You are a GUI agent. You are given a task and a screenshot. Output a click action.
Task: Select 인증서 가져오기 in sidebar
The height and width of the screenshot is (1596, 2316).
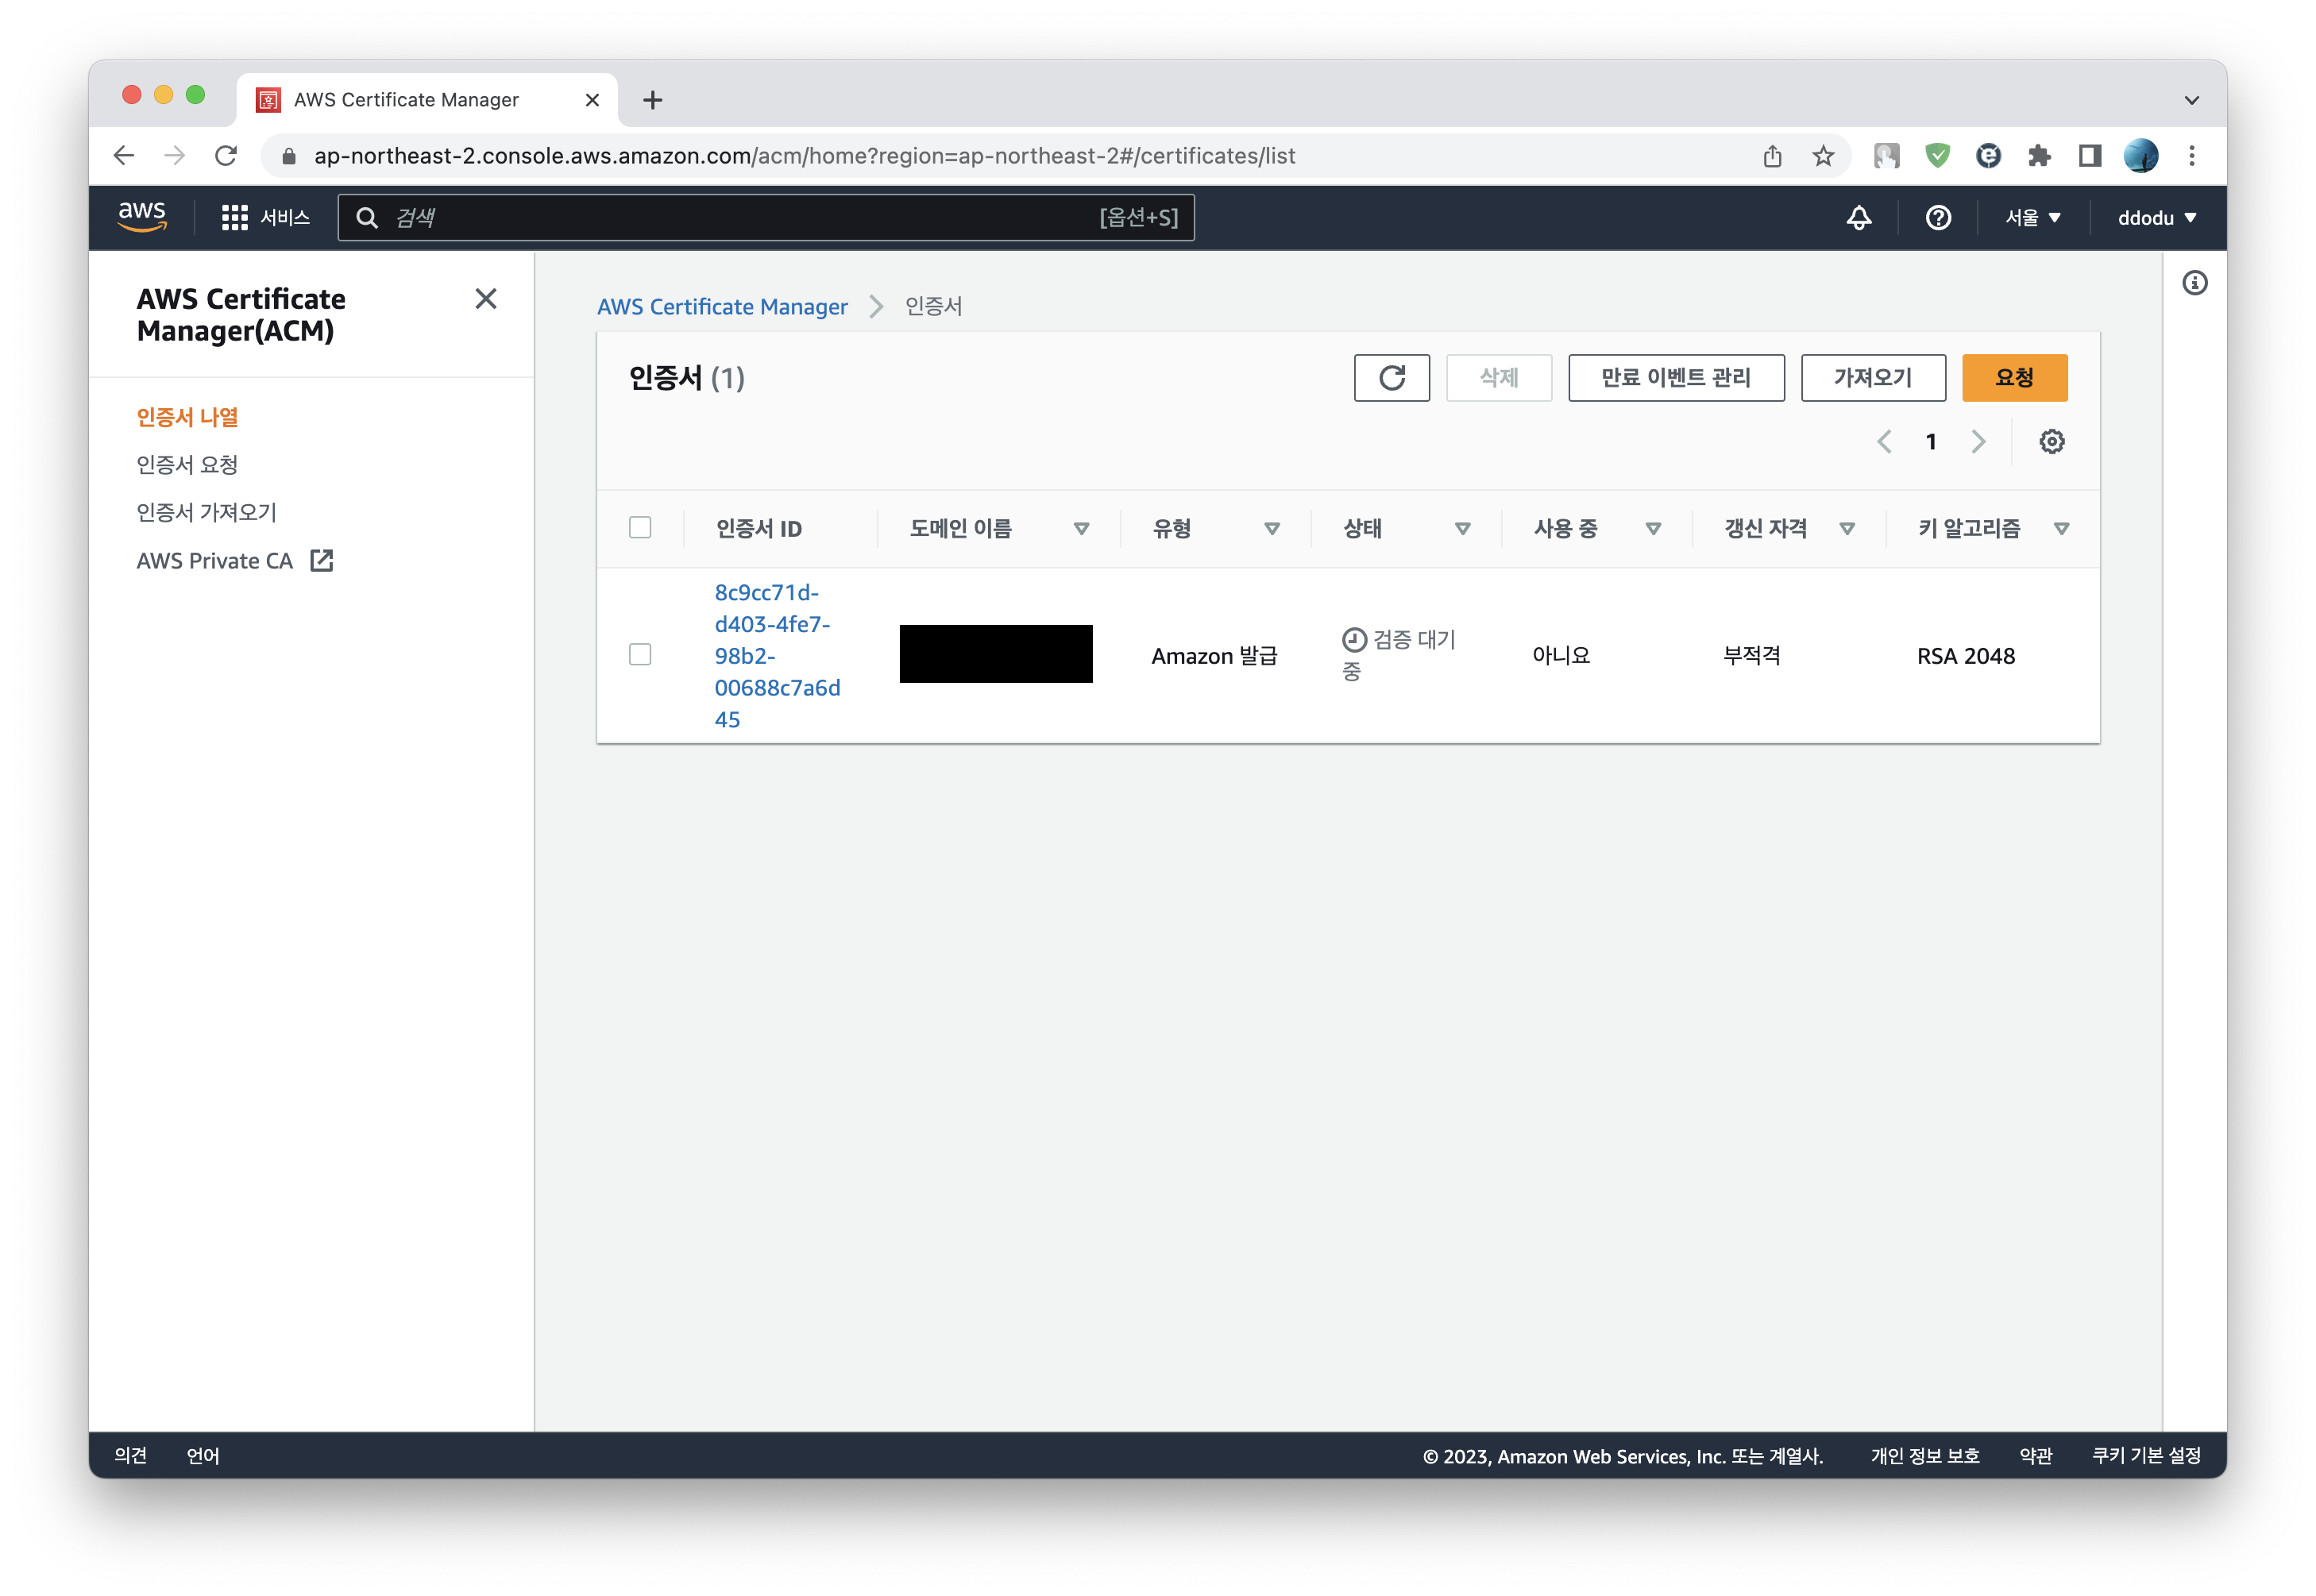206,512
